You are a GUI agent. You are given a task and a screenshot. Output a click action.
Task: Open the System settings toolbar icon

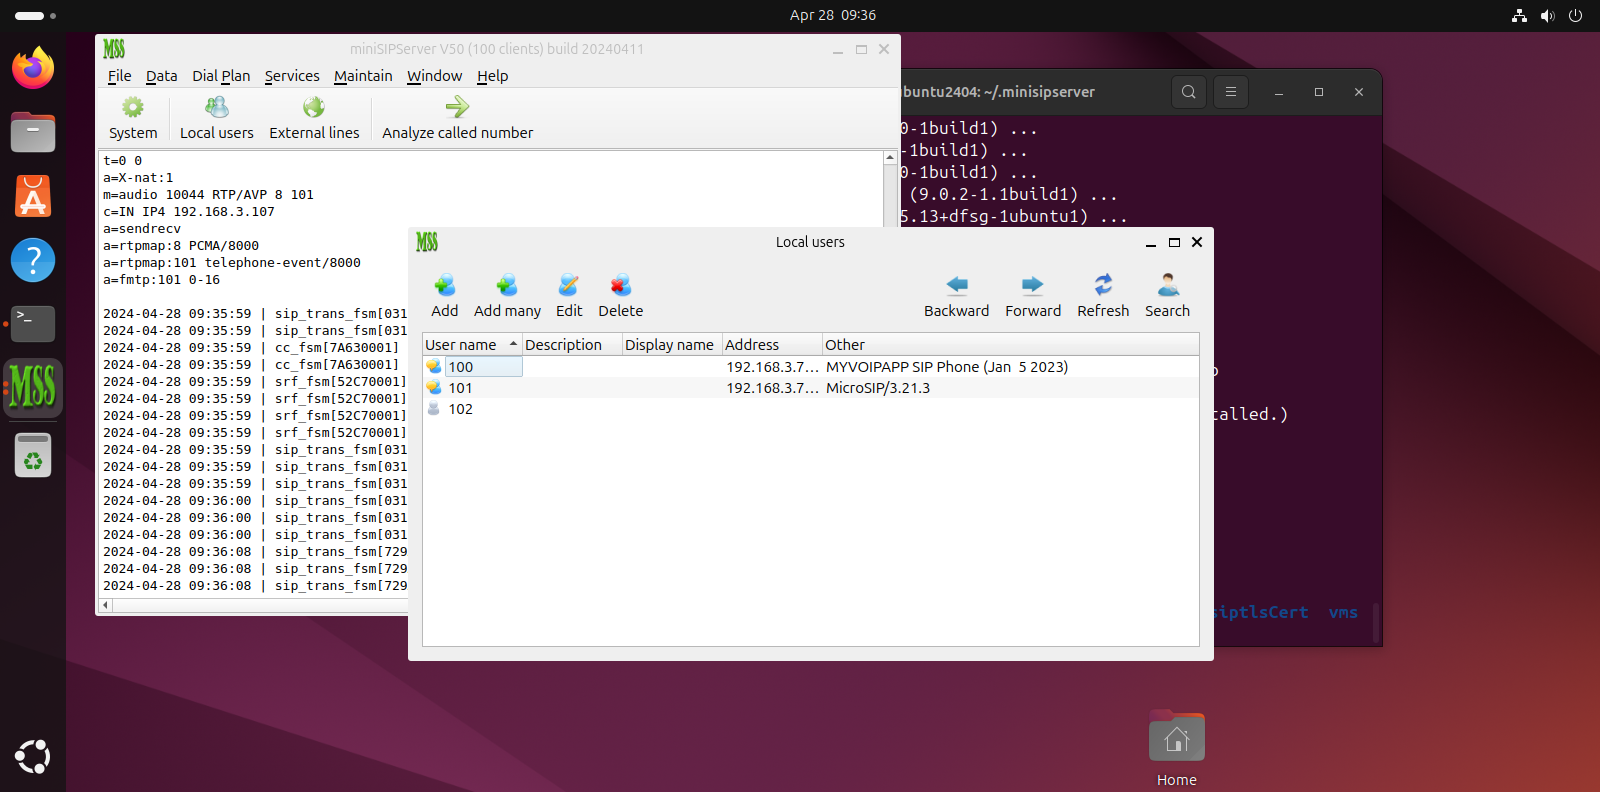coord(133,118)
